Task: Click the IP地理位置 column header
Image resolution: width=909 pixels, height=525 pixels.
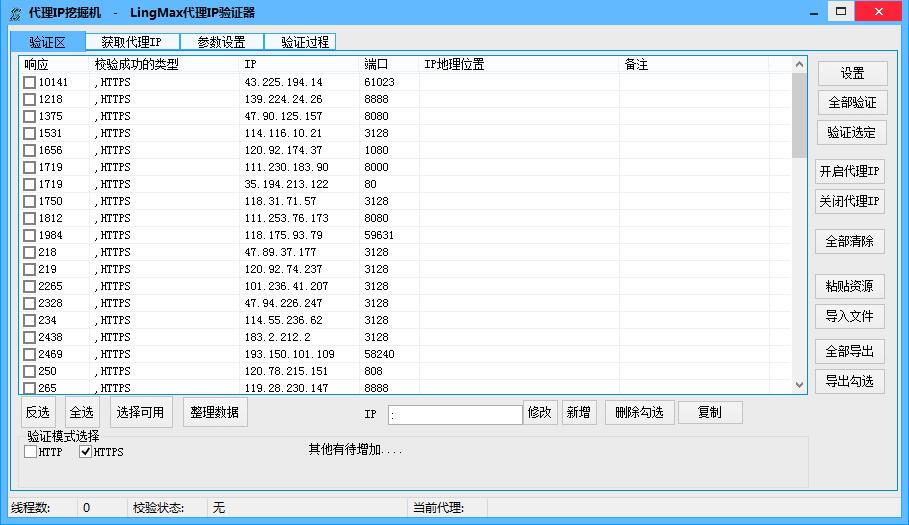Action: point(519,64)
